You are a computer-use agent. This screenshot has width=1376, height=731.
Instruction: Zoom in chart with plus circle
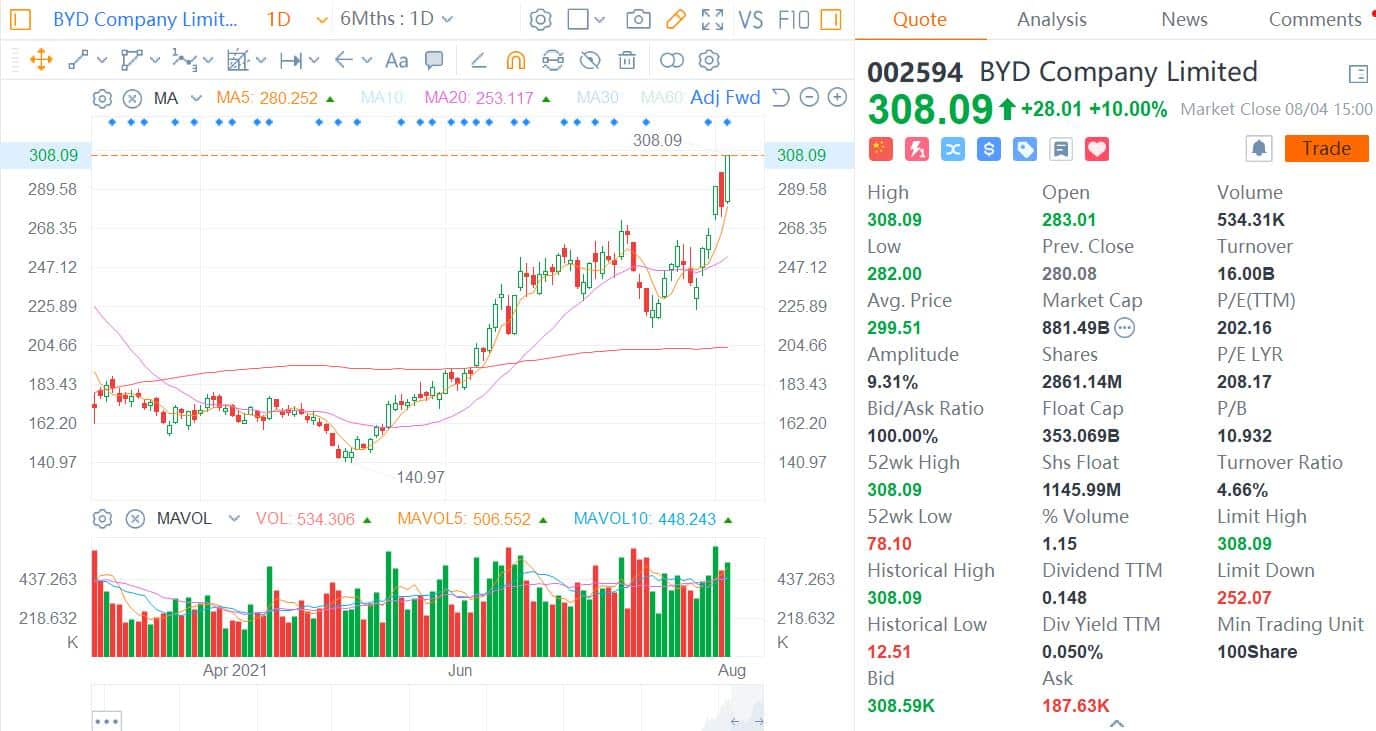(837, 98)
